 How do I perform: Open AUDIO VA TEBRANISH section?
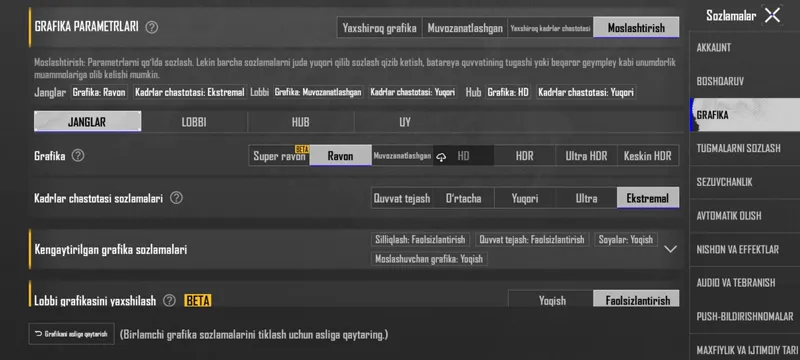(x=745, y=282)
